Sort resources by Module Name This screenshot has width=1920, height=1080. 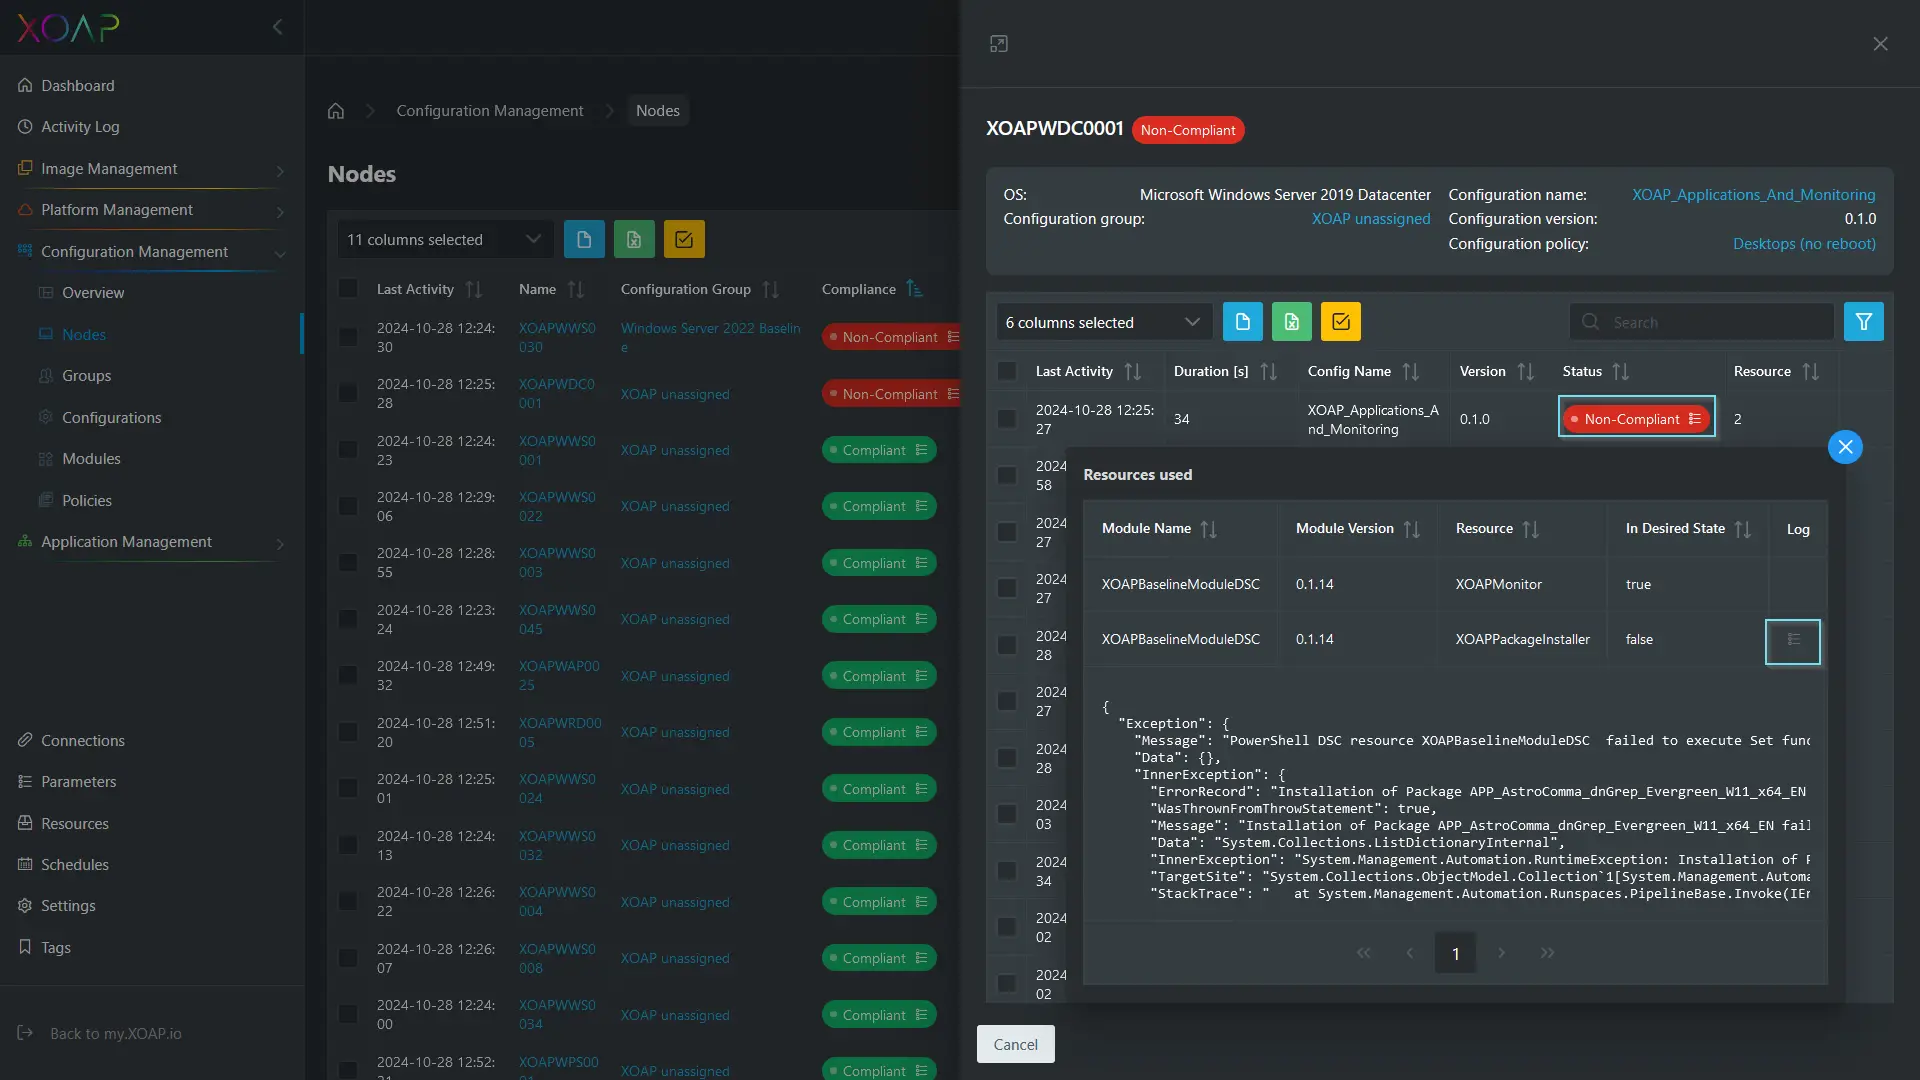[x=1208, y=529]
